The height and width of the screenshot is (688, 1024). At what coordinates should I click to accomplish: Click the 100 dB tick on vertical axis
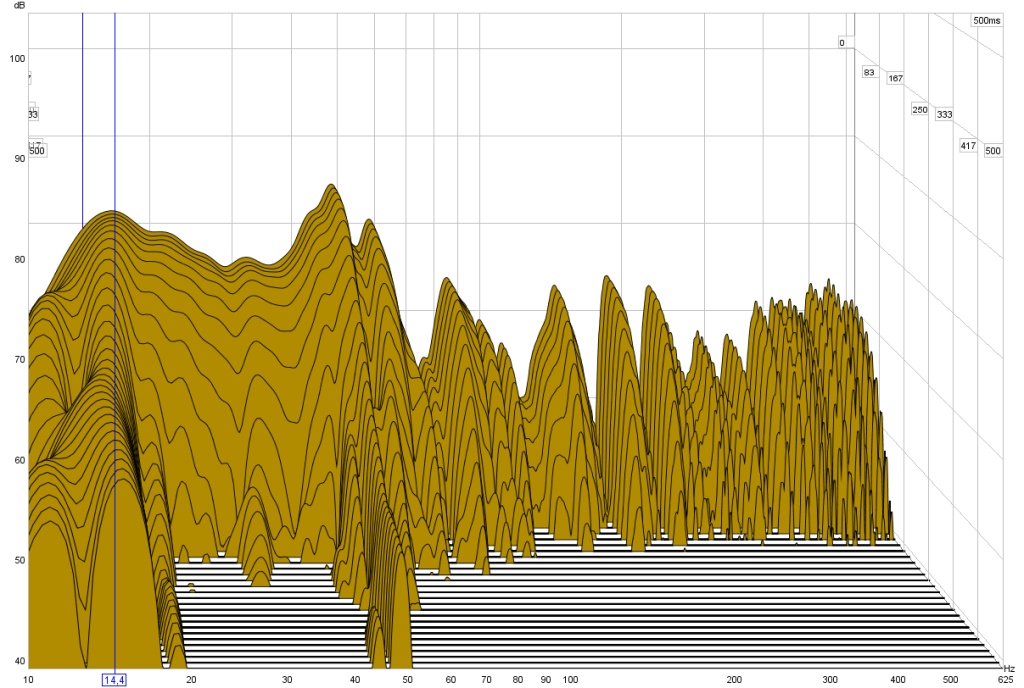coord(16,58)
